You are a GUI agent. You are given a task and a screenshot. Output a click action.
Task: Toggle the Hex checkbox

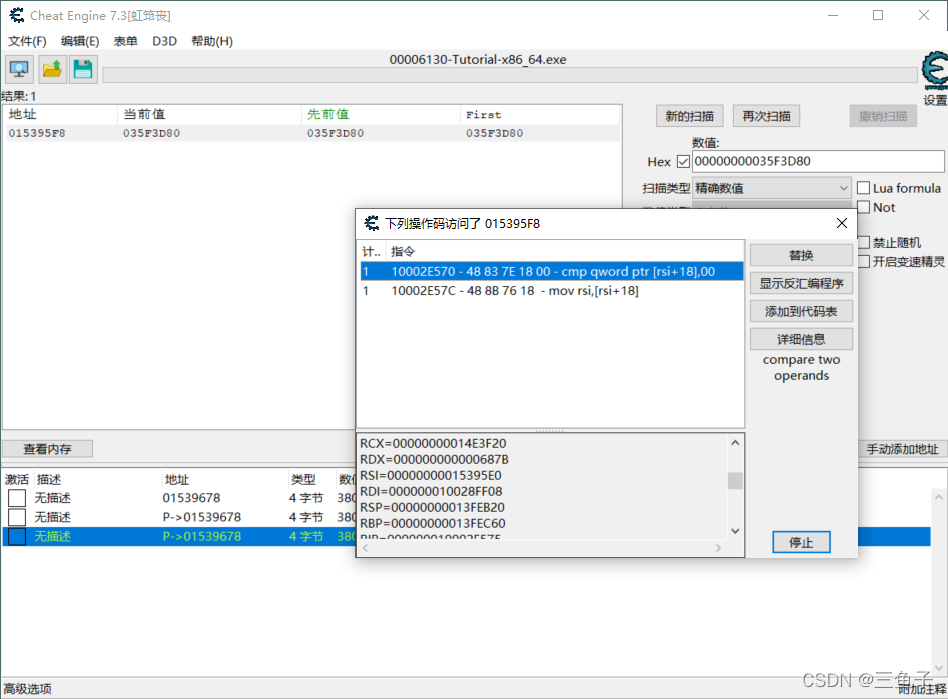click(x=683, y=161)
